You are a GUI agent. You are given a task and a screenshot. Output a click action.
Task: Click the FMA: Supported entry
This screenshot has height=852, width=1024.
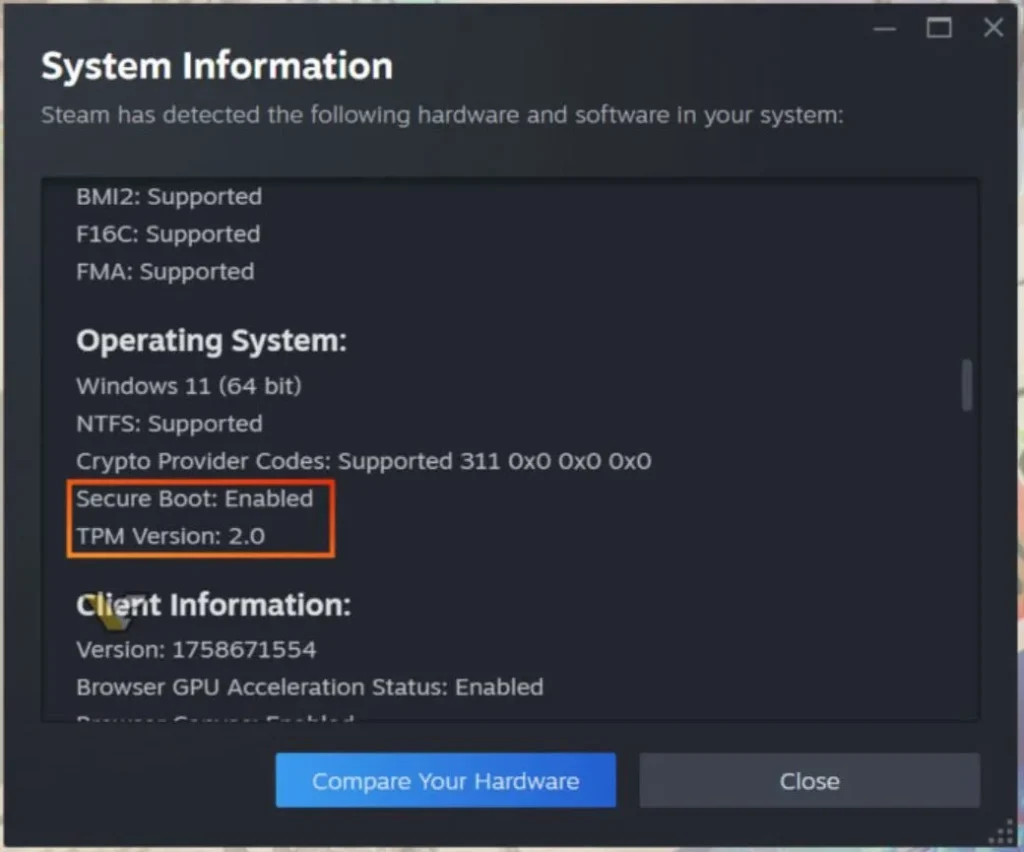coord(165,271)
